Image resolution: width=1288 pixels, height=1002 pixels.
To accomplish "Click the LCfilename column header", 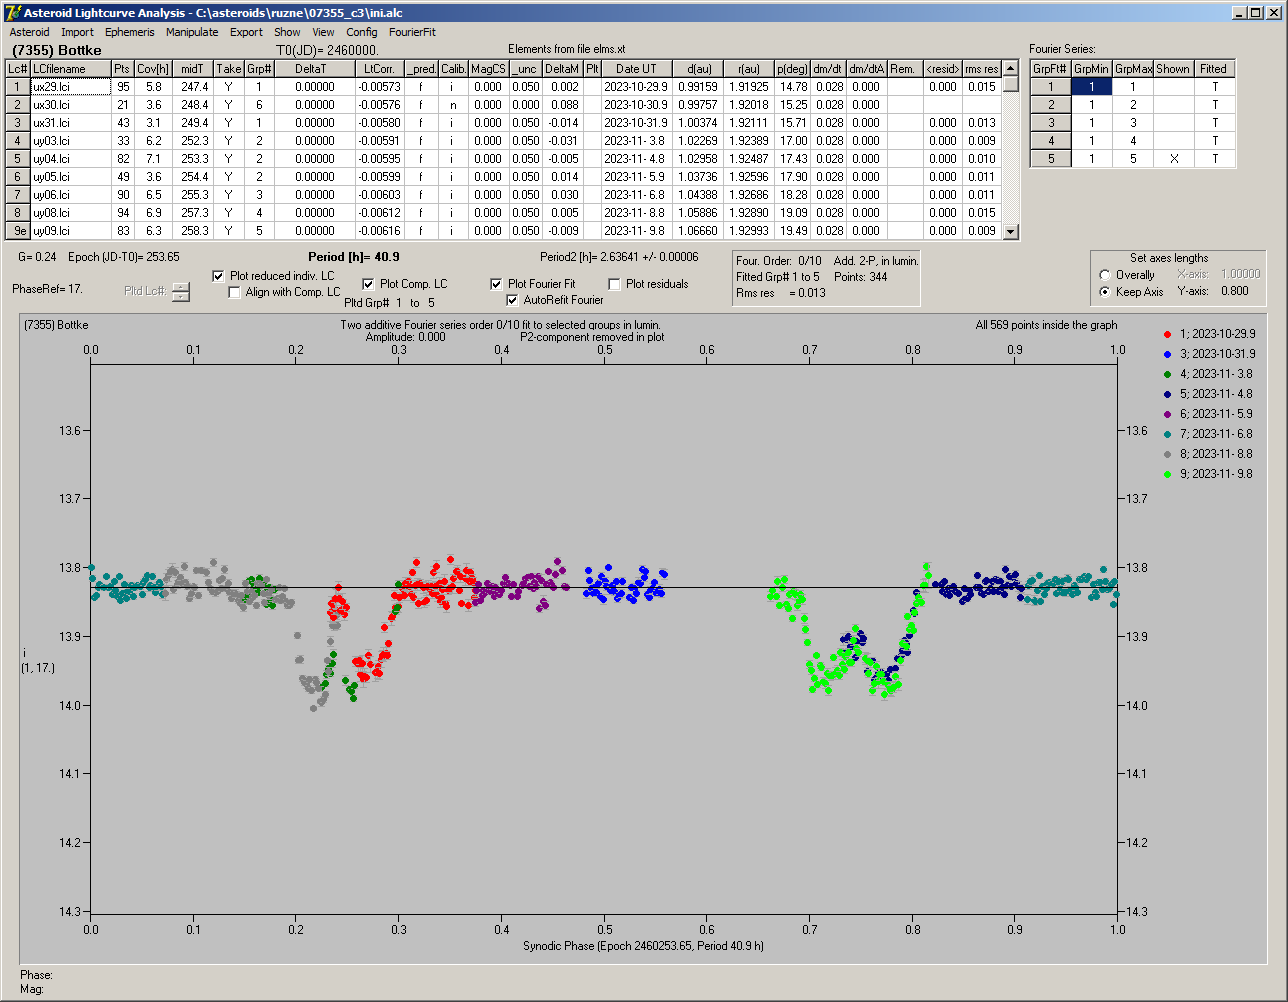I will click(70, 69).
